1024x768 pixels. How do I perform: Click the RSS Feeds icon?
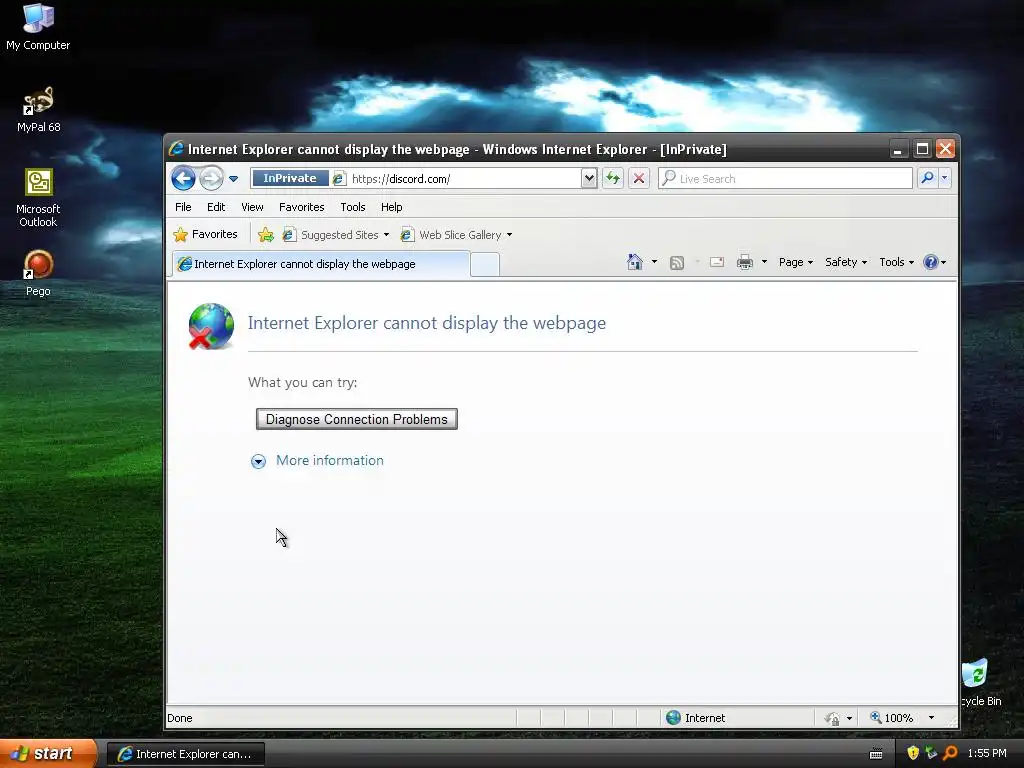pyautogui.click(x=677, y=263)
